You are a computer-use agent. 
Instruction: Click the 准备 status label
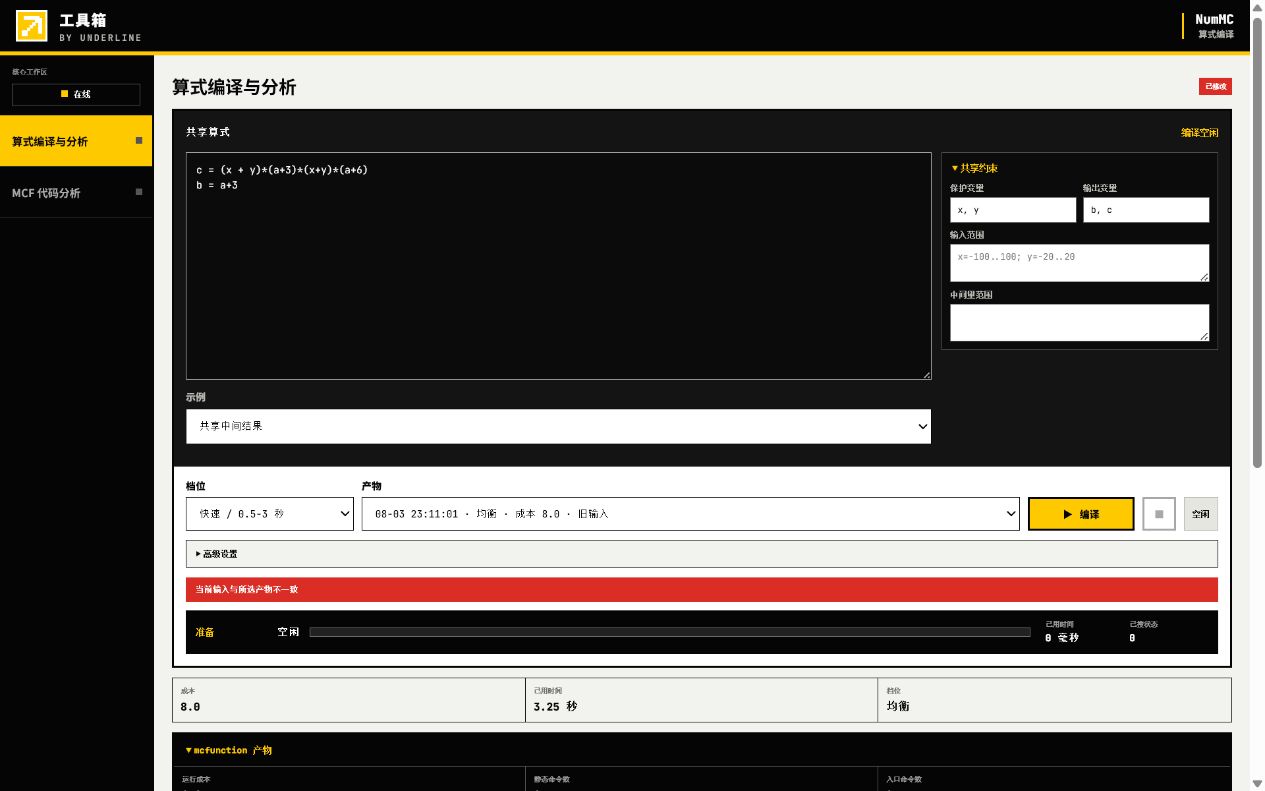204,632
